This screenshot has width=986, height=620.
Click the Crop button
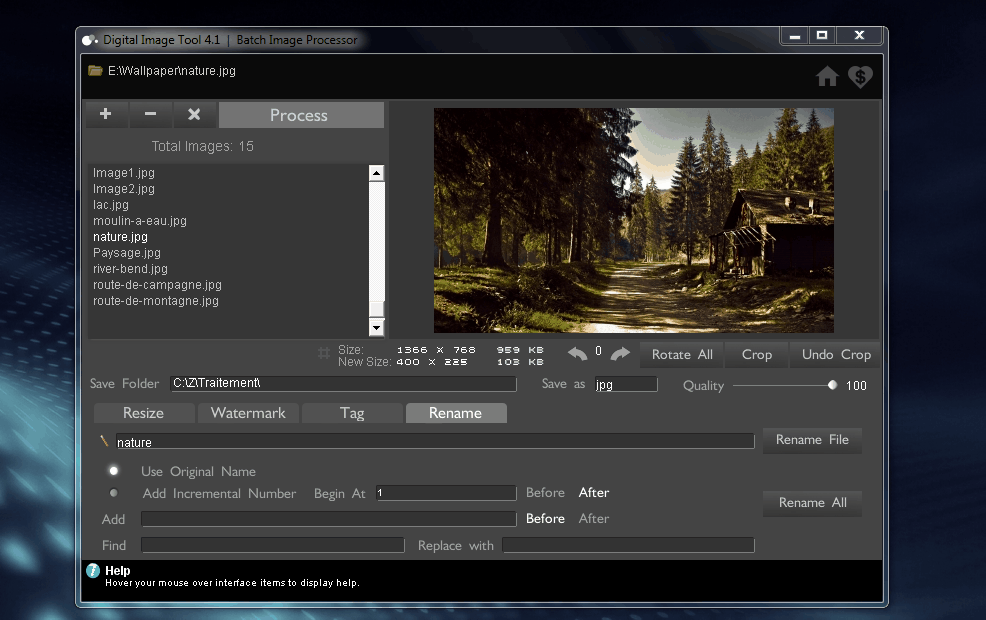[756, 355]
